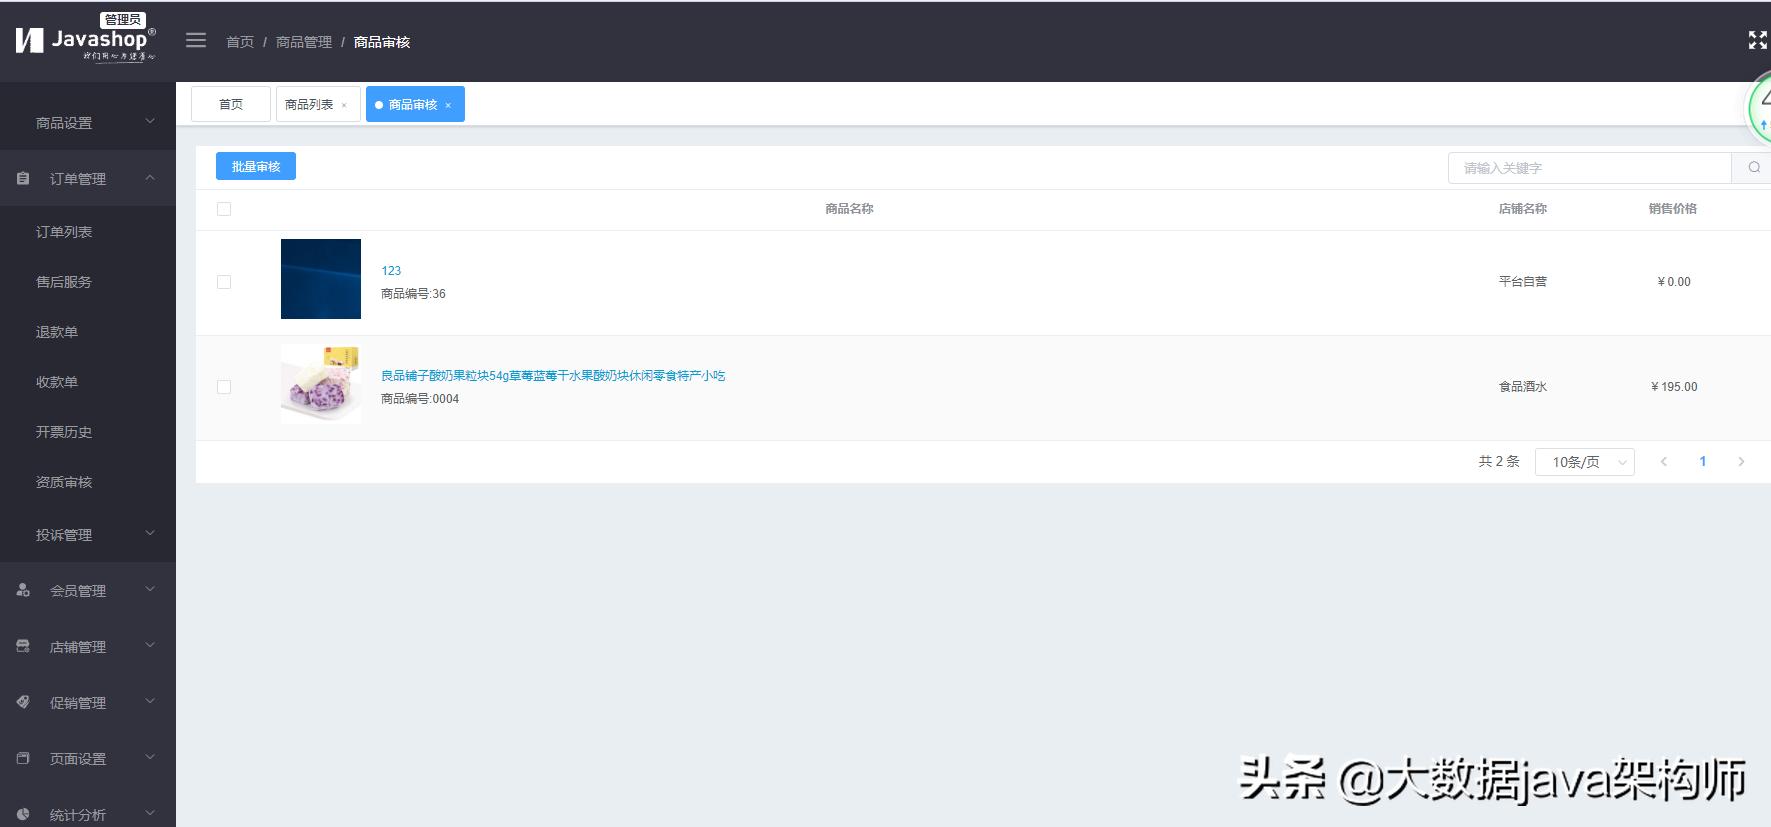Click the search magnifier icon
Viewport: 1771px width, 827px height.
(x=1754, y=167)
